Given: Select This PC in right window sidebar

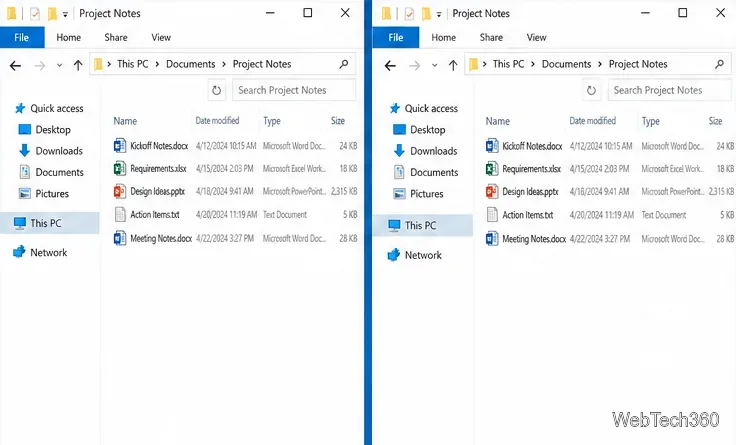Looking at the screenshot, I should pos(422,225).
